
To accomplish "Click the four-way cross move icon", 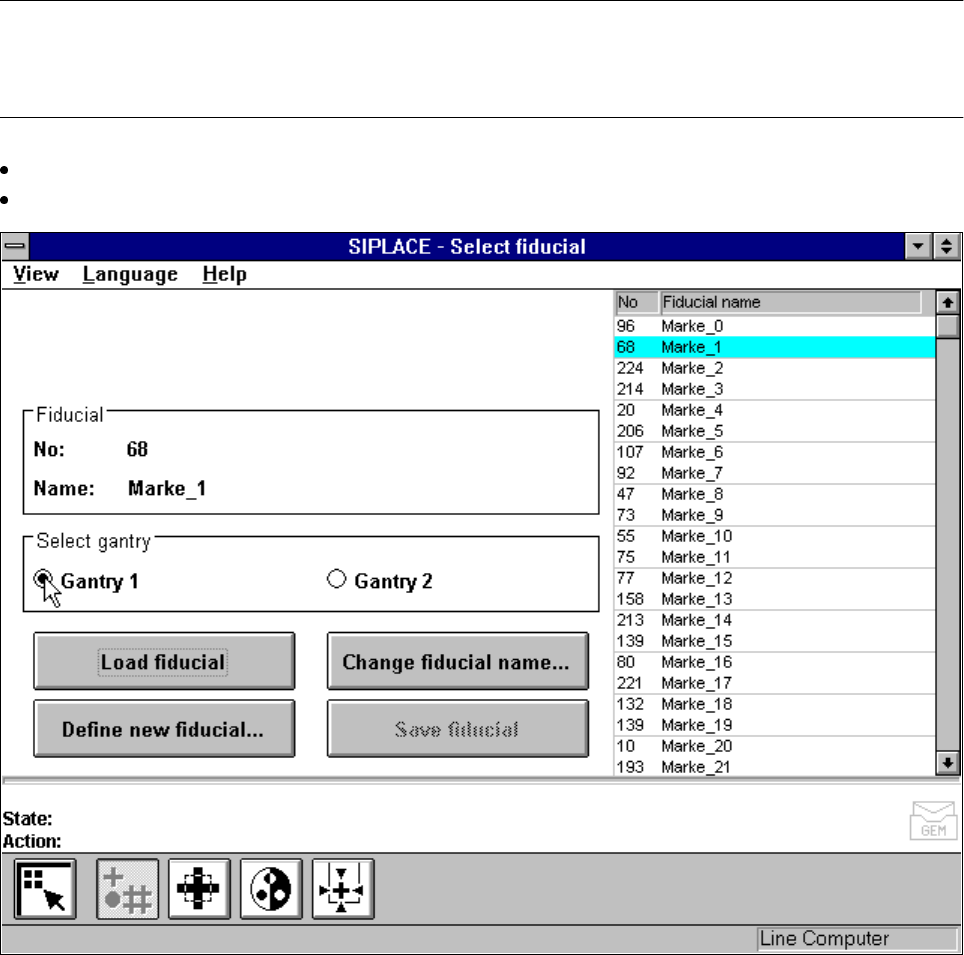I will point(199,889).
